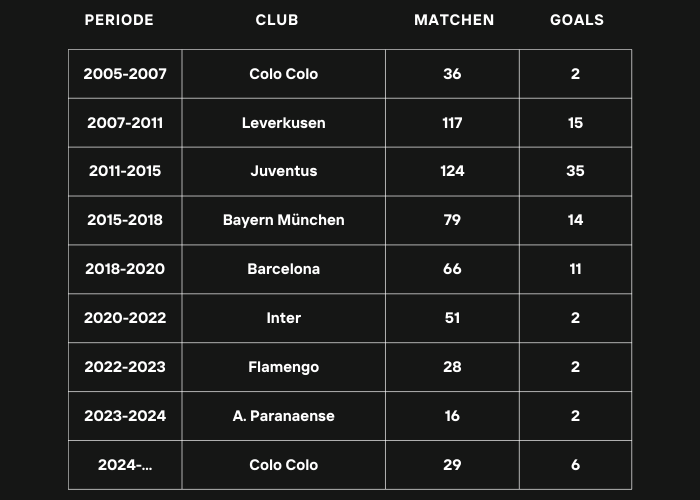
Task: Select the Leverkusen club cell
Action: [283, 123]
